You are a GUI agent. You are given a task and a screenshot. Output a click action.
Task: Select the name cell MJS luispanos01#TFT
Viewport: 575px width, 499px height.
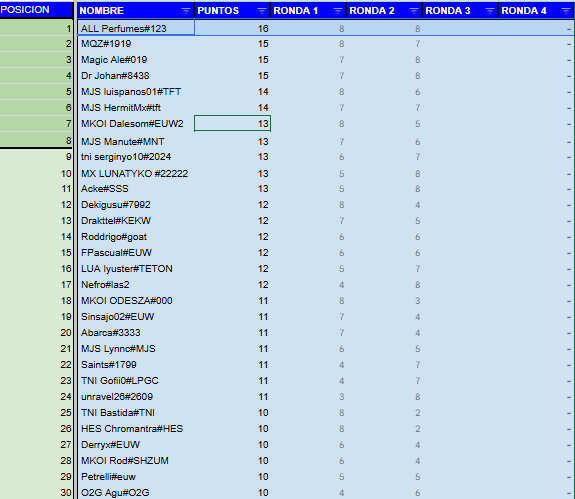[136, 92]
